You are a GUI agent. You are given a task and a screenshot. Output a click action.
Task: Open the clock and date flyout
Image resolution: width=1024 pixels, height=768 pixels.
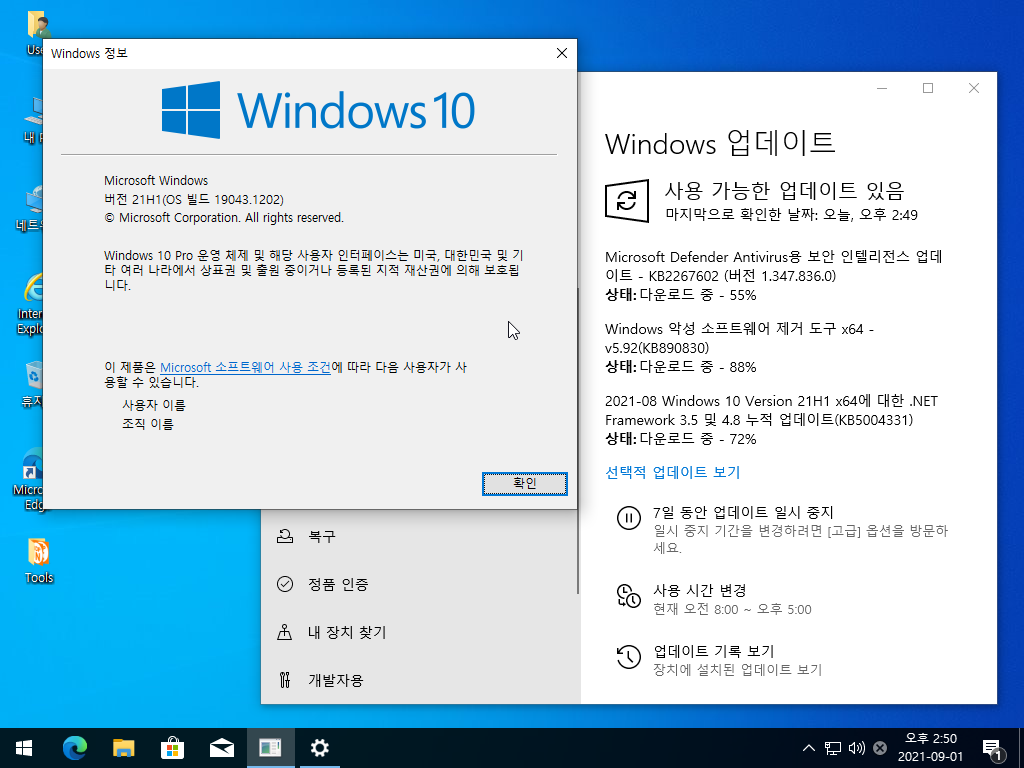click(x=930, y=748)
